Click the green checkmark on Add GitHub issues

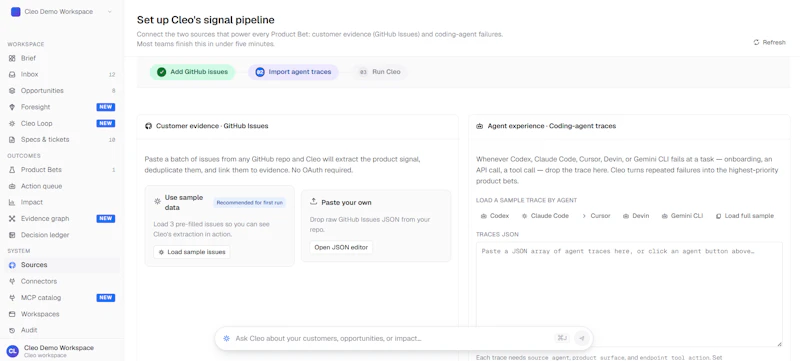point(161,72)
